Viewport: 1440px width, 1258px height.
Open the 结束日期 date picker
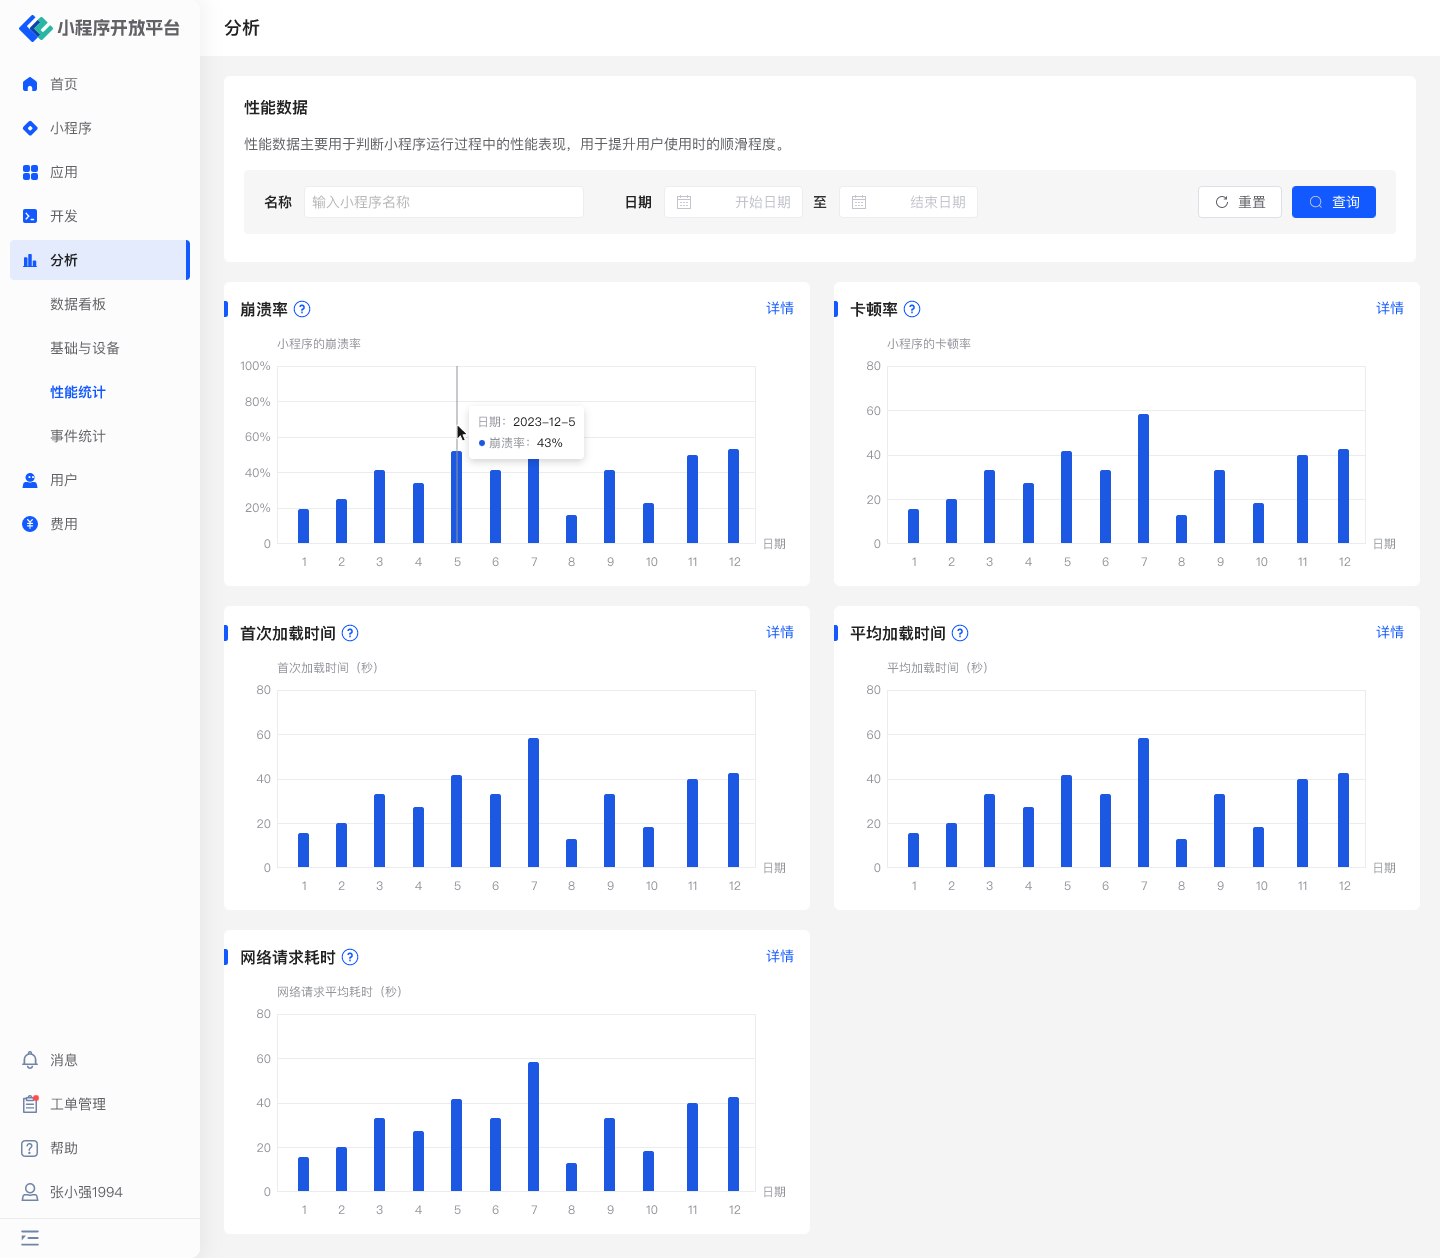(908, 202)
